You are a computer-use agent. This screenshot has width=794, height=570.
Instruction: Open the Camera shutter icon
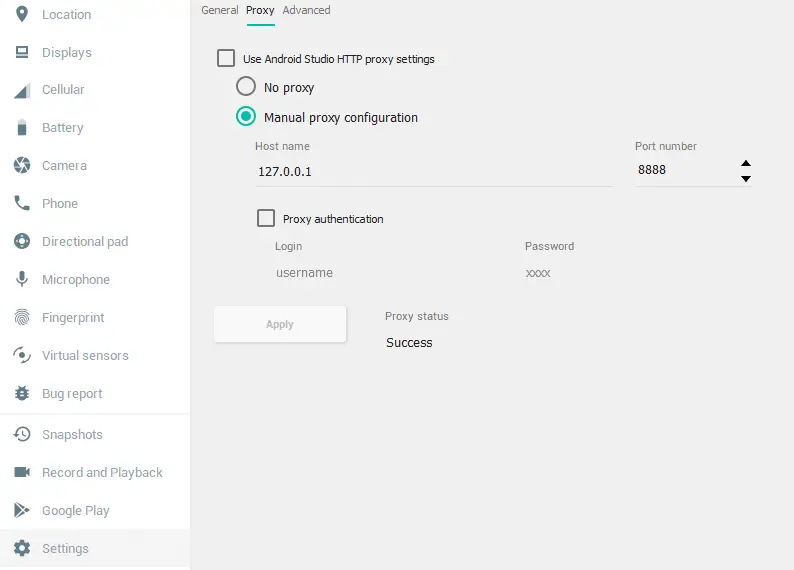pyautogui.click(x=22, y=165)
